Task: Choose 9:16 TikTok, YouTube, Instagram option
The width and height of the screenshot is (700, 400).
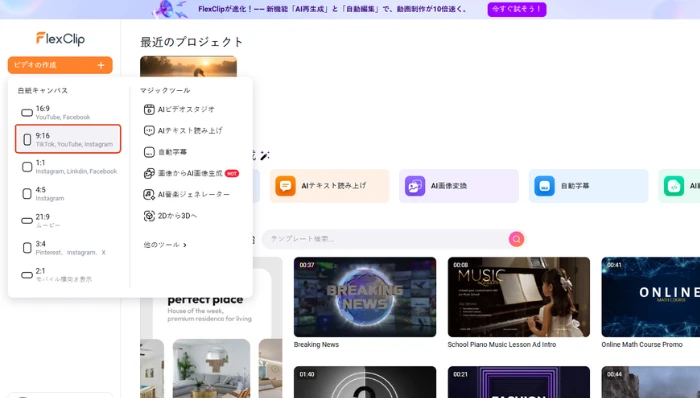Action: (x=68, y=139)
